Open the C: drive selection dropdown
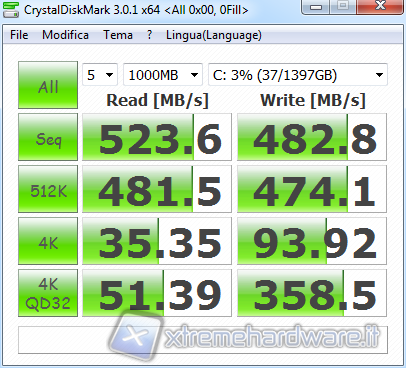406x368 pixels. pyautogui.click(x=298, y=75)
